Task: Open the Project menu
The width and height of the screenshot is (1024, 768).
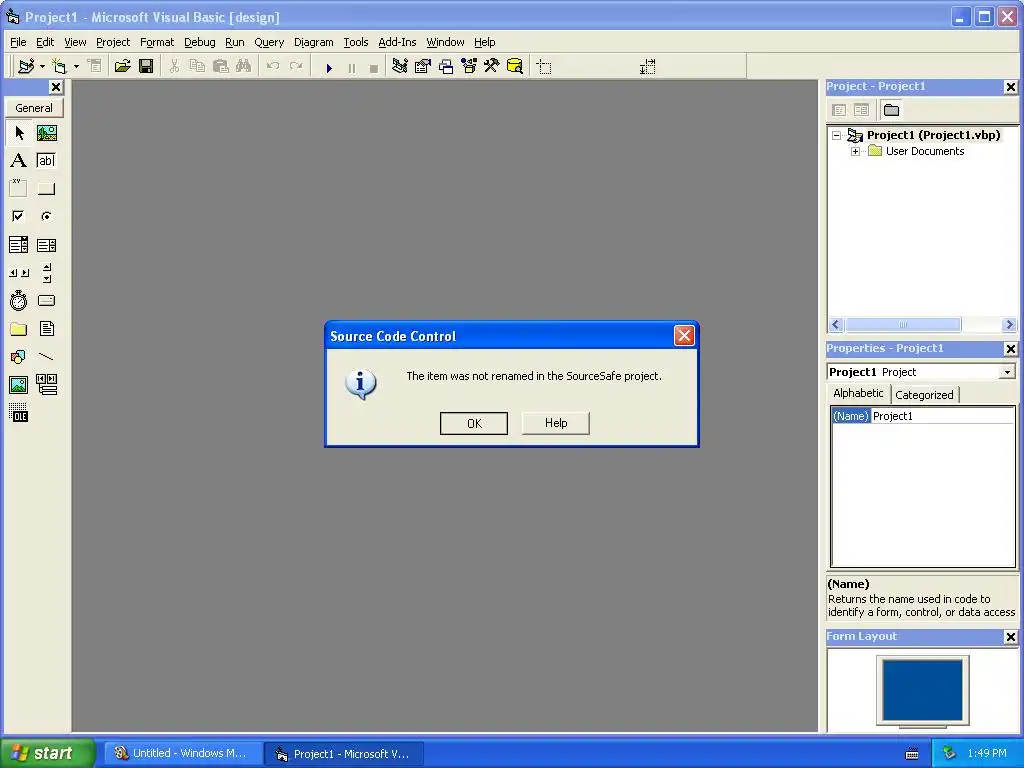Action: 113,42
